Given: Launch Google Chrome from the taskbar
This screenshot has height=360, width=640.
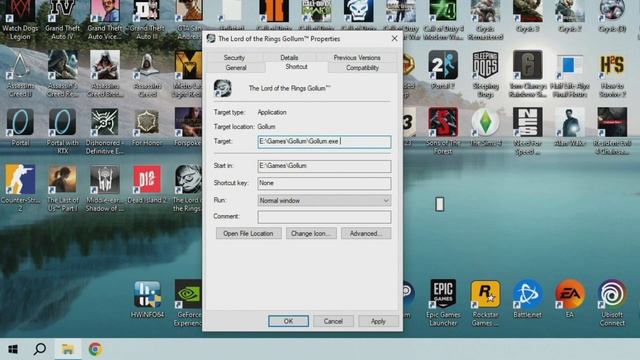Looking at the screenshot, I should 95,349.
